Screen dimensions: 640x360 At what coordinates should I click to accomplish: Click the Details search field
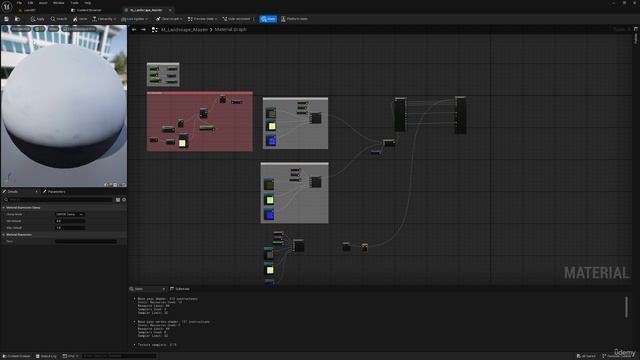pyautogui.click(x=59, y=200)
